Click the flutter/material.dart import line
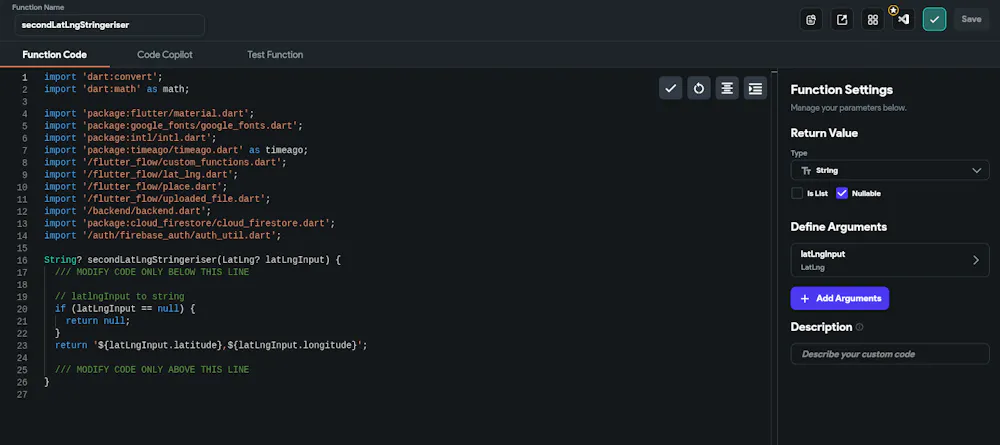The height and width of the screenshot is (445, 1000). coord(149,113)
